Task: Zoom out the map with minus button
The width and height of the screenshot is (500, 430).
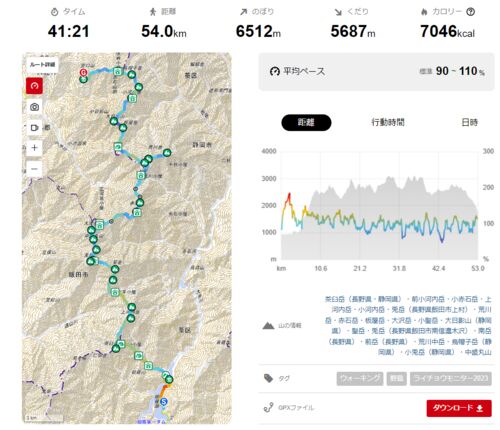Action: click(x=34, y=169)
